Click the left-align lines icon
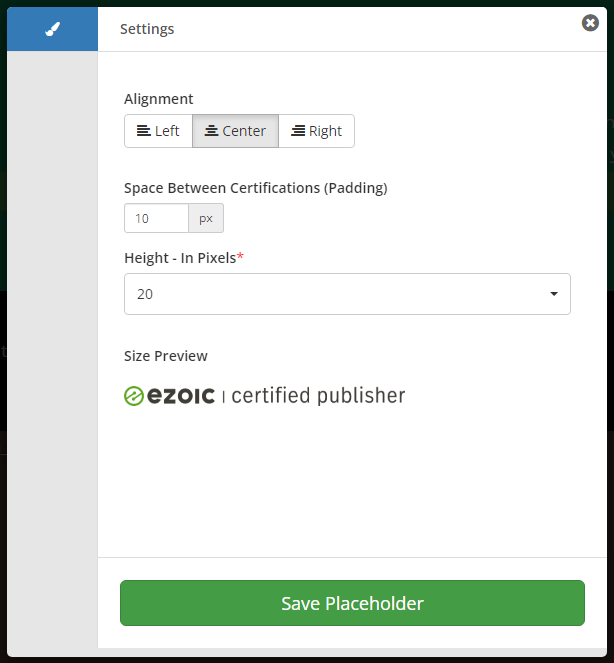This screenshot has width=614, height=663. [144, 131]
